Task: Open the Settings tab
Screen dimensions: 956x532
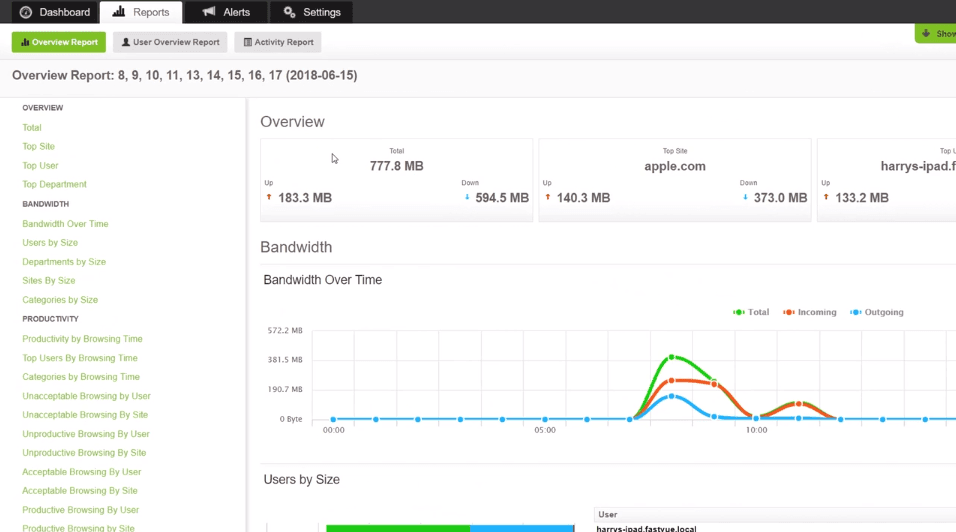Action: 312,12
